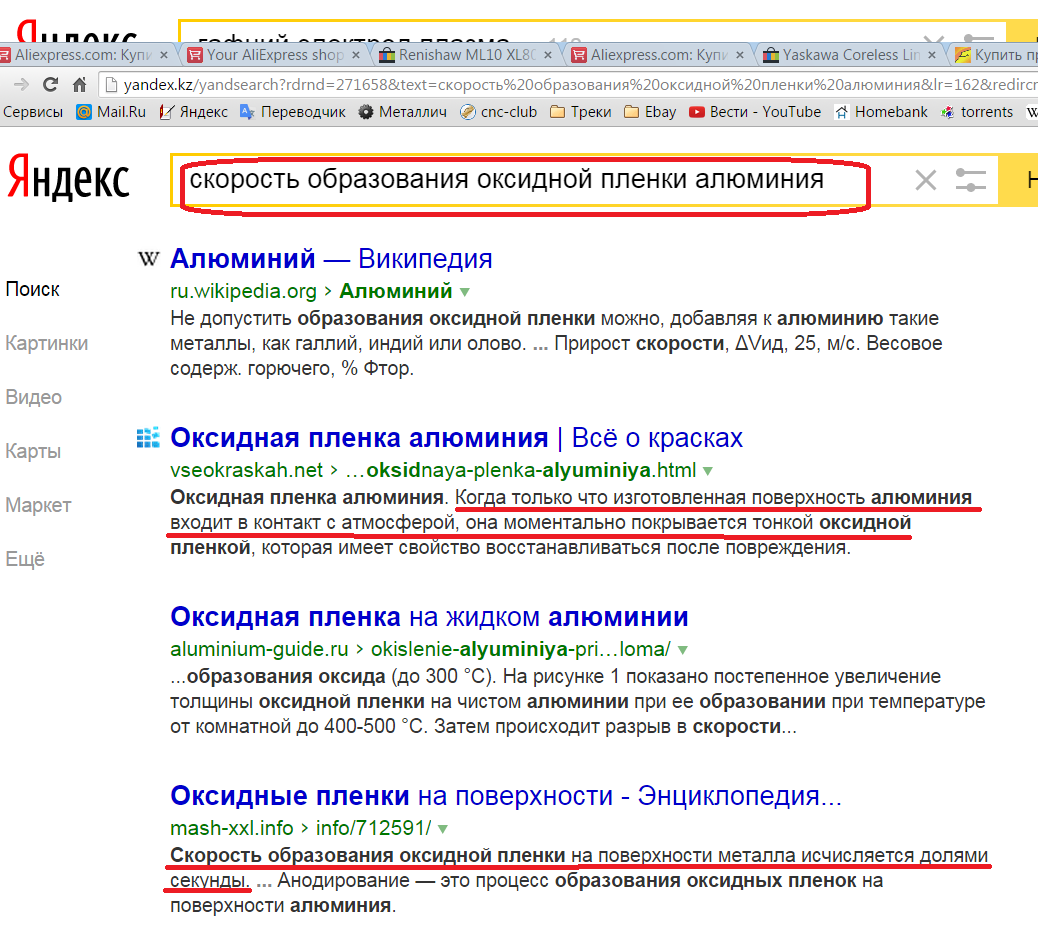Open the Mail.Ru bookmark
Screen dimensions: 1038x939
click(111, 112)
